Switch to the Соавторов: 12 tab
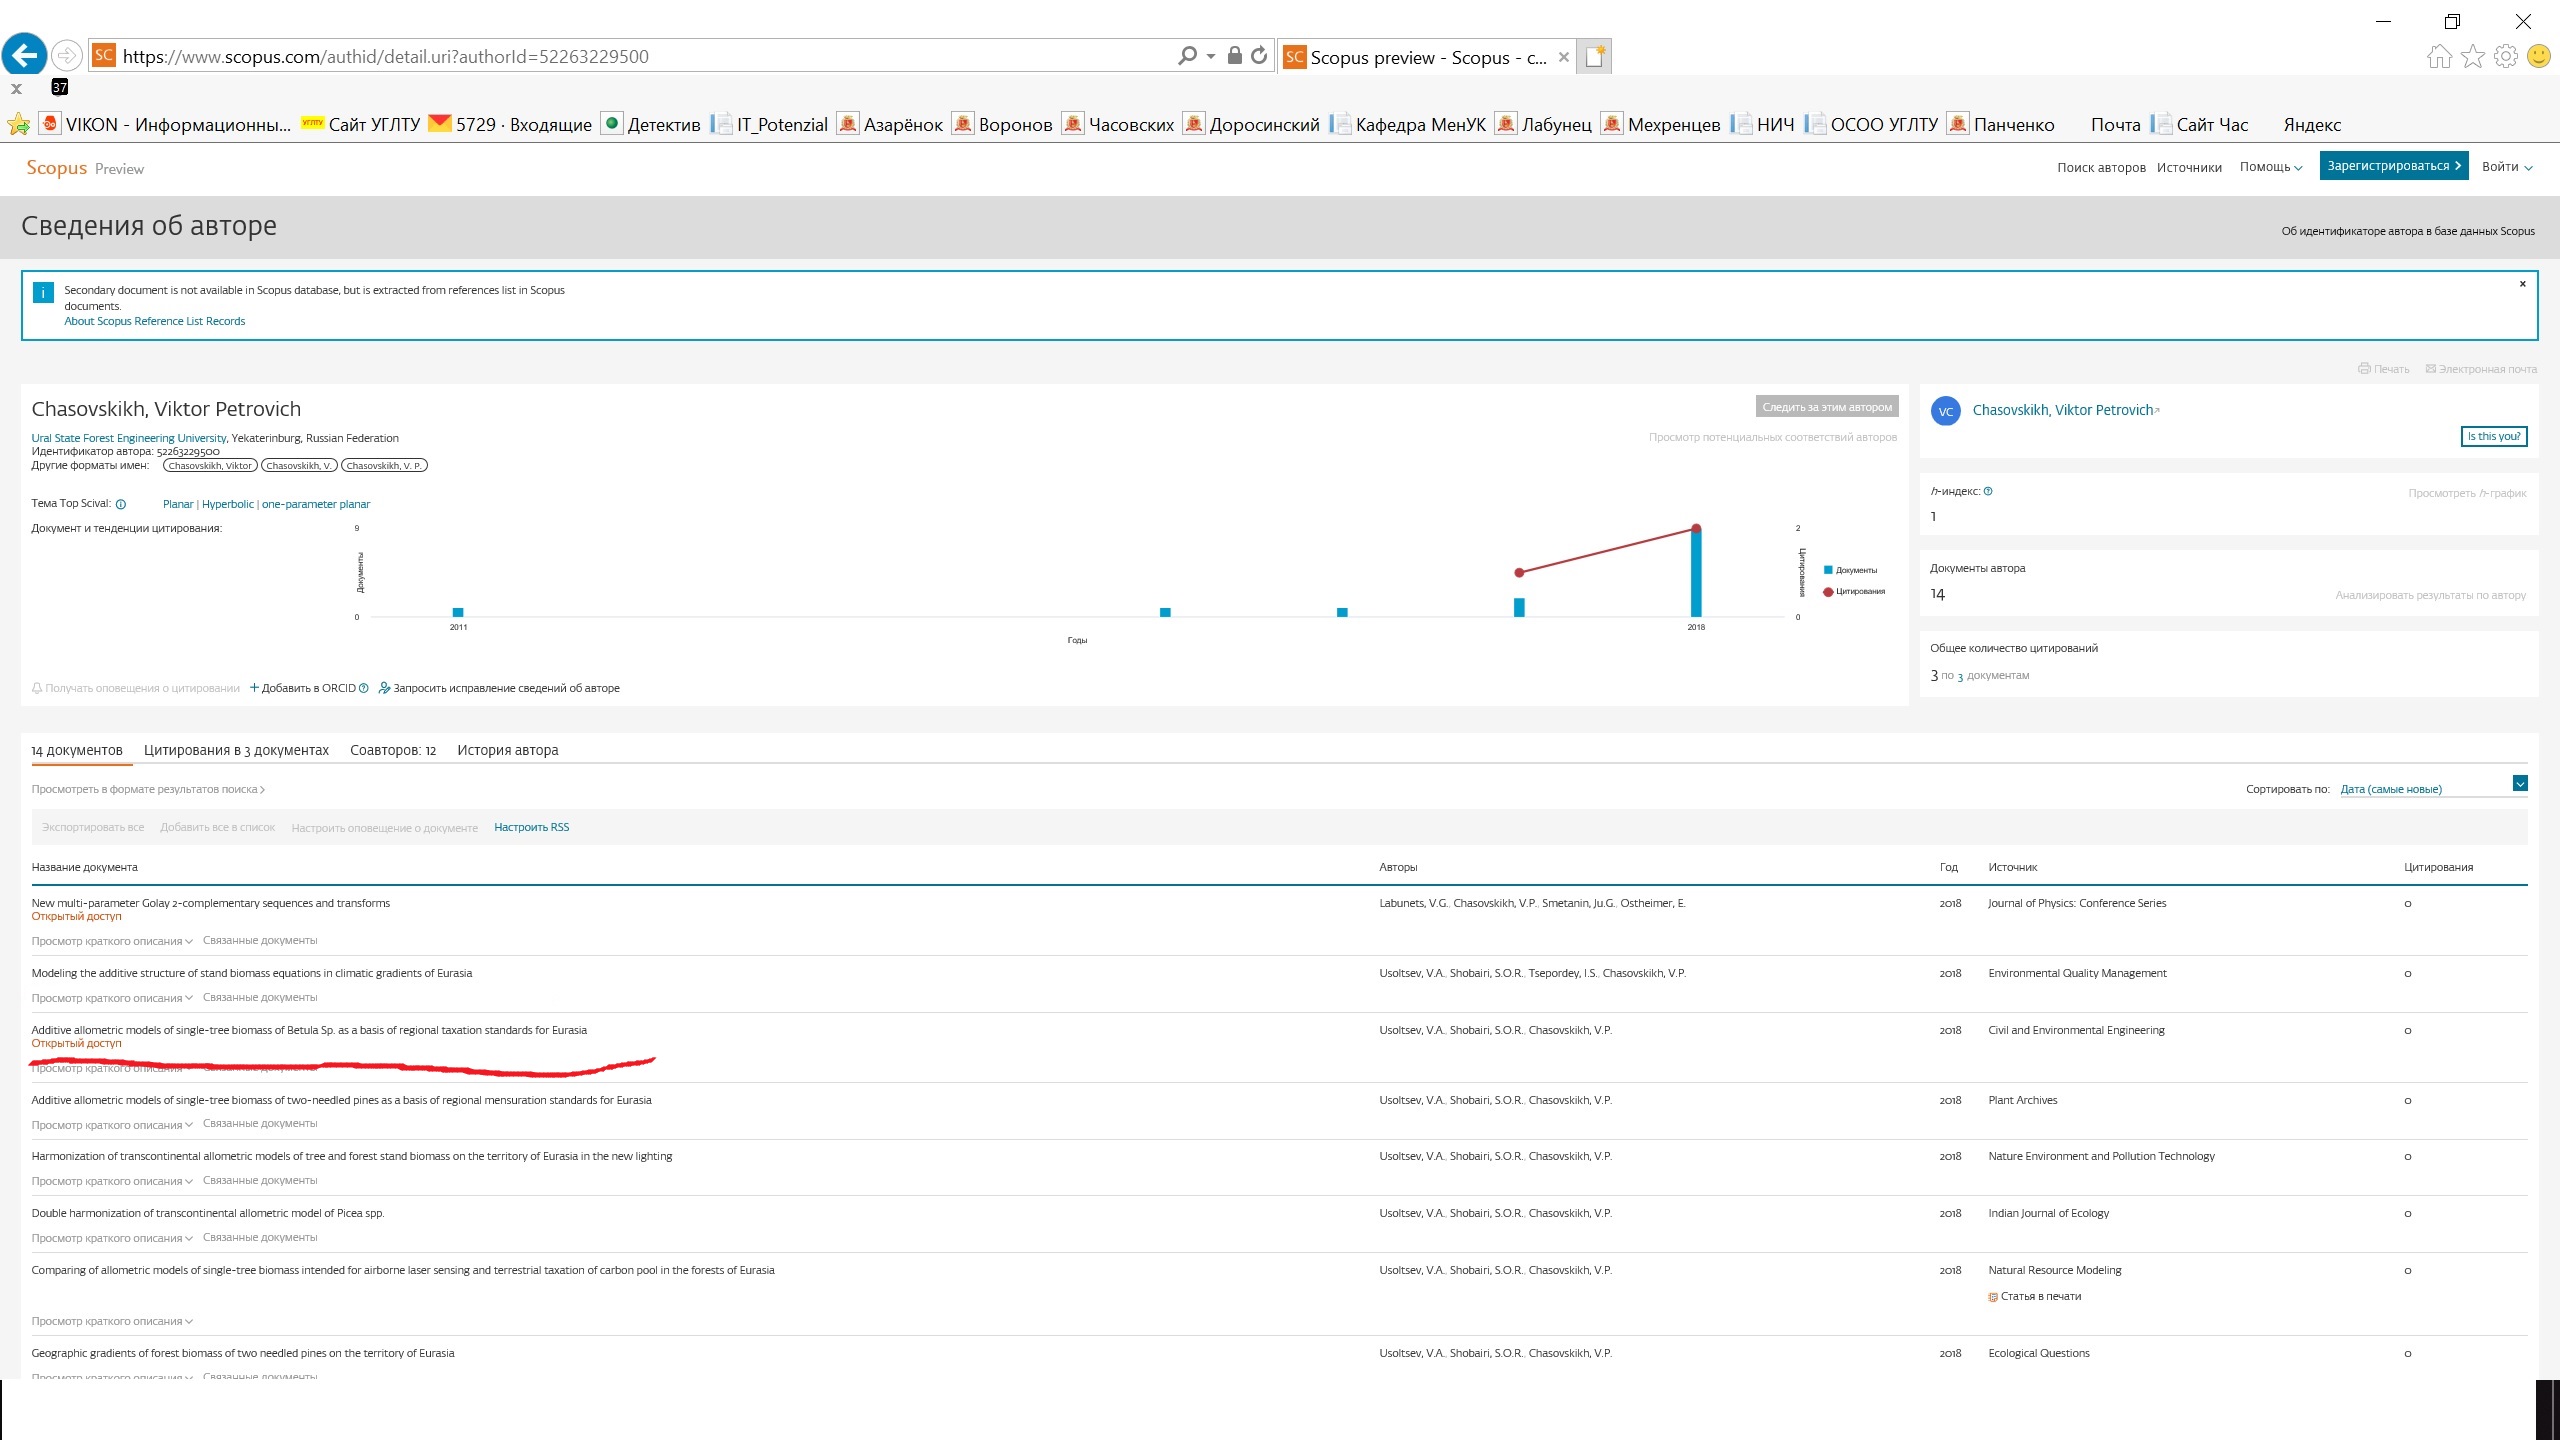Screen dimensions: 2560x1440 393,750
